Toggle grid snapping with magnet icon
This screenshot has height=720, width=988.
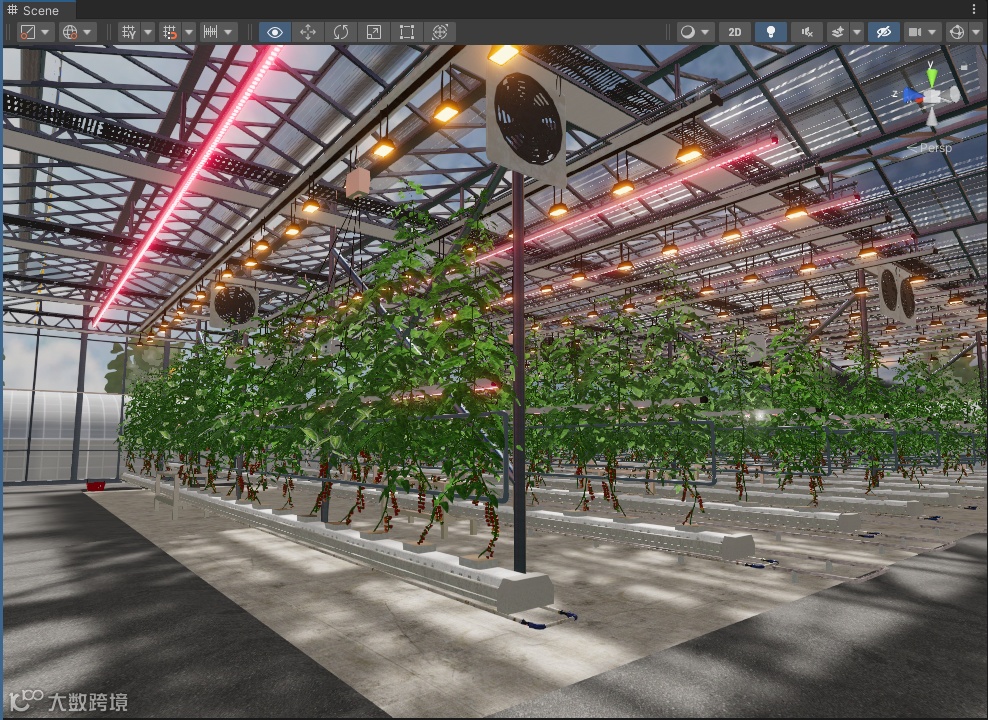point(169,32)
